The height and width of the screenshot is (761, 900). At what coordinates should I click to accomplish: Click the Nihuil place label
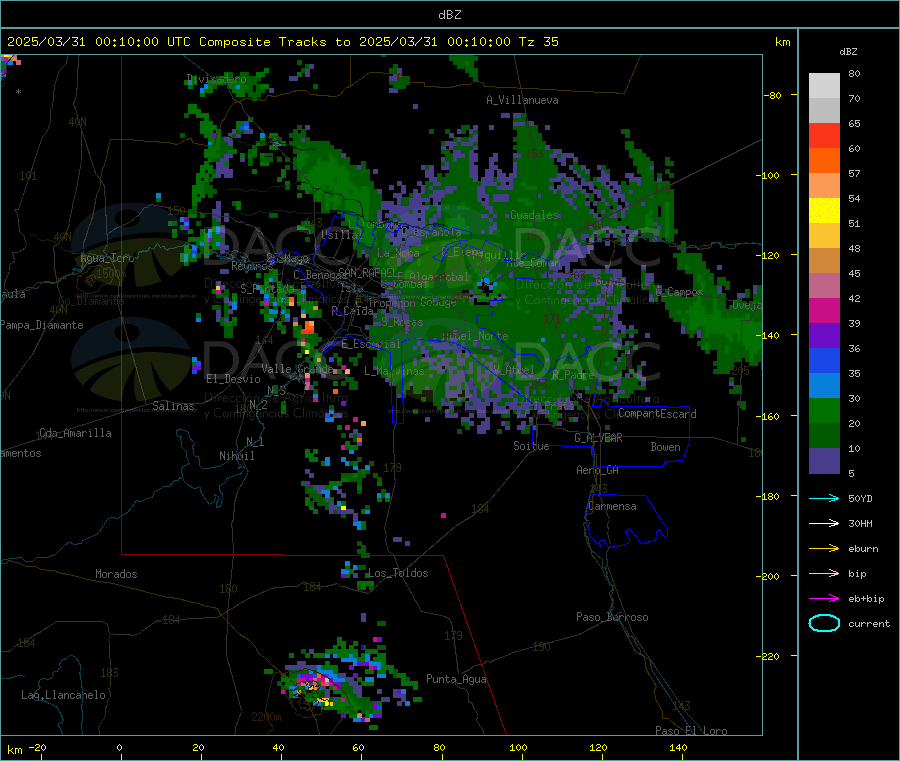(237, 456)
